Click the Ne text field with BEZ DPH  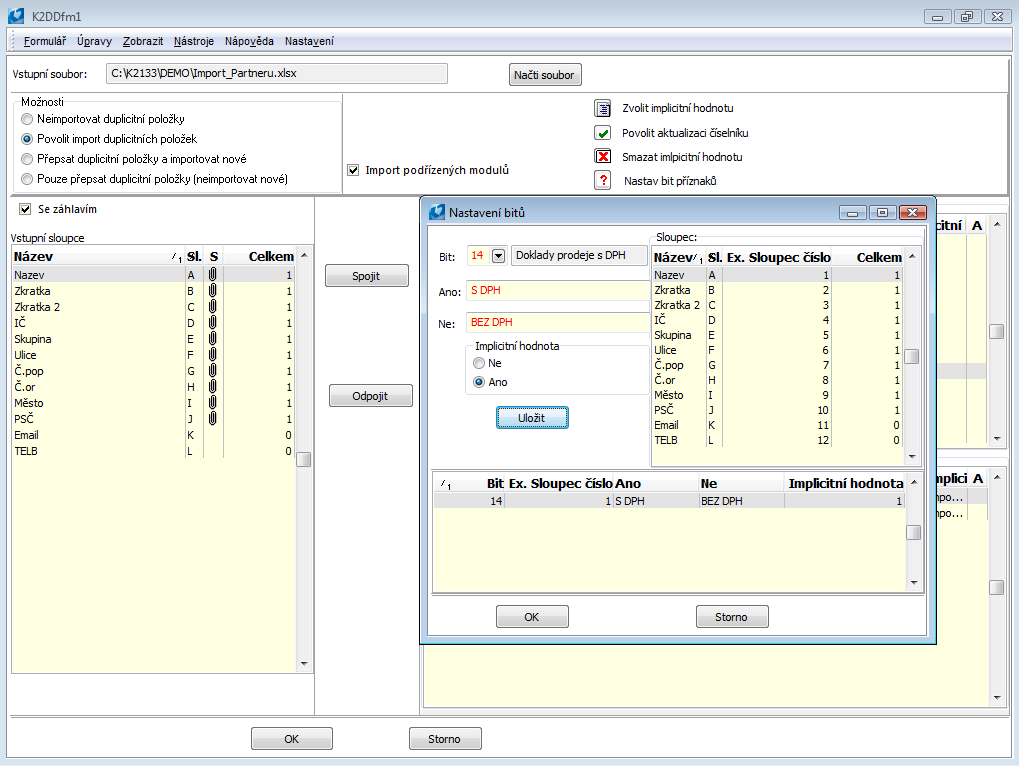(558, 322)
